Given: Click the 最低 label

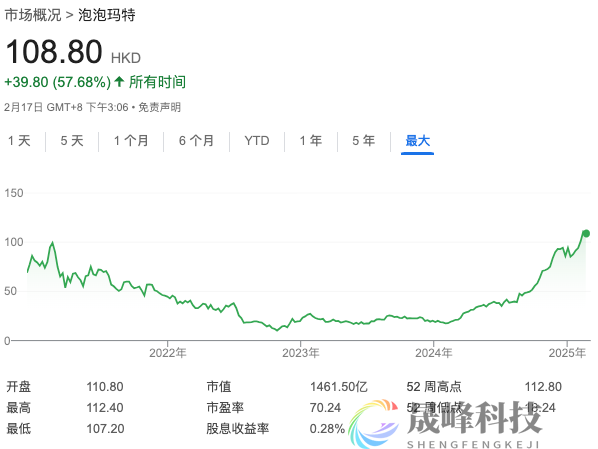Looking at the screenshot, I should click(x=19, y=429).
